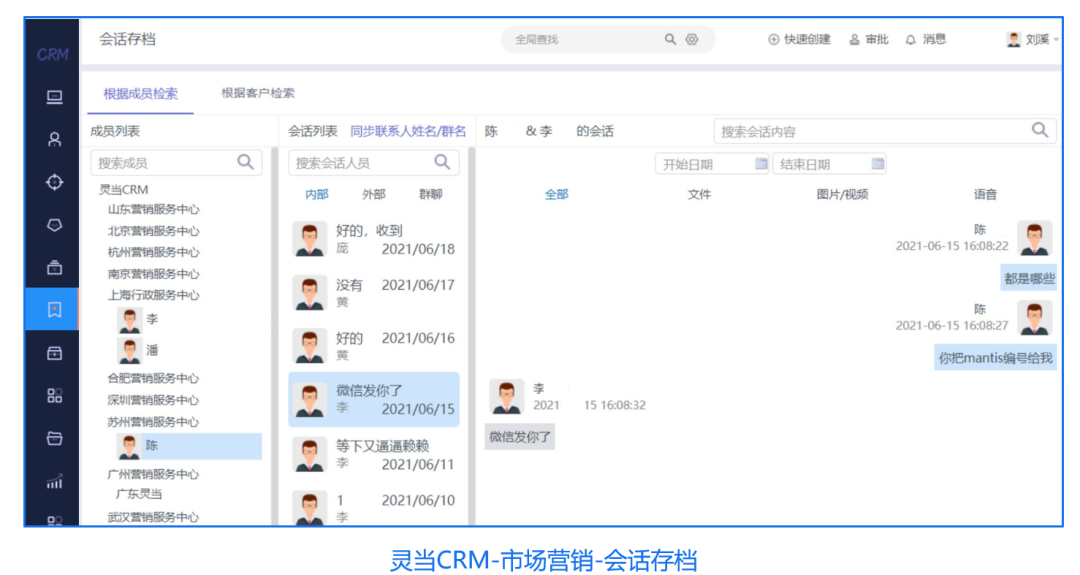Select the 内部 conversation filter tab
The width and height of the screenshot is (1080, 575).
tap(317, 195)
